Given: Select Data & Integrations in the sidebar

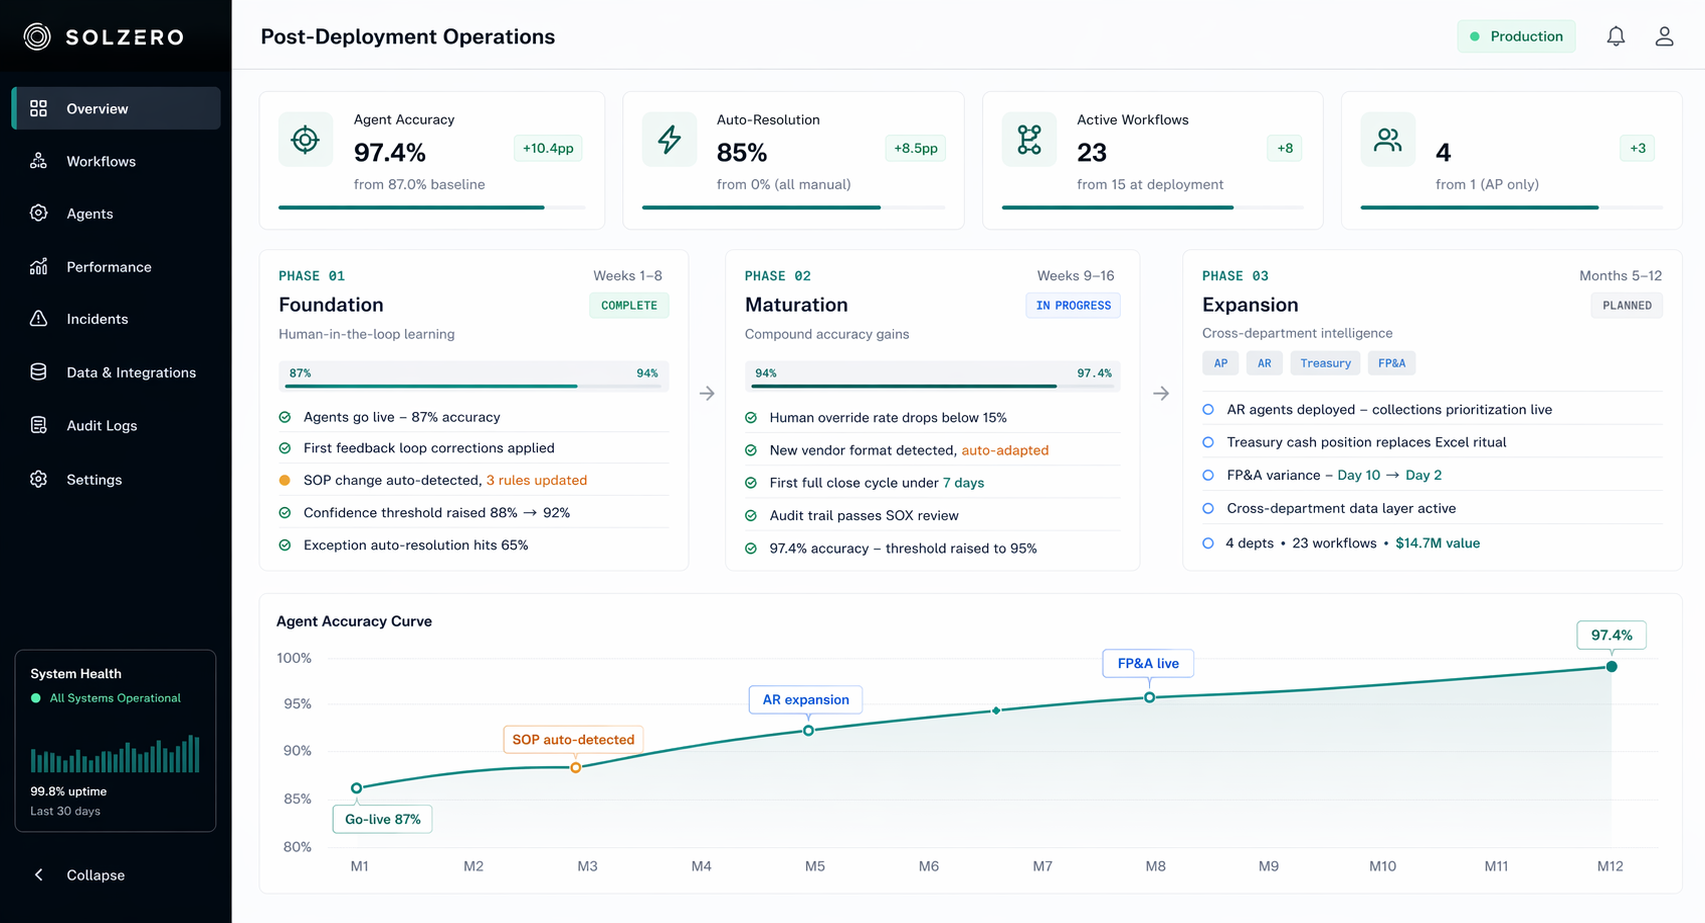Looking at the screenshot, I should (116, 372).
